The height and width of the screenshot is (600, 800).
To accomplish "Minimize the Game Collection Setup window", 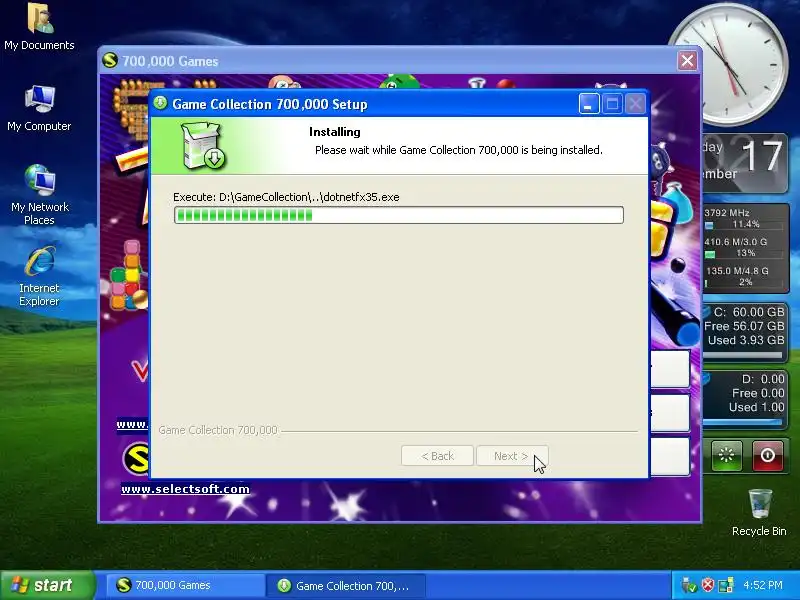I will [589, 104].
